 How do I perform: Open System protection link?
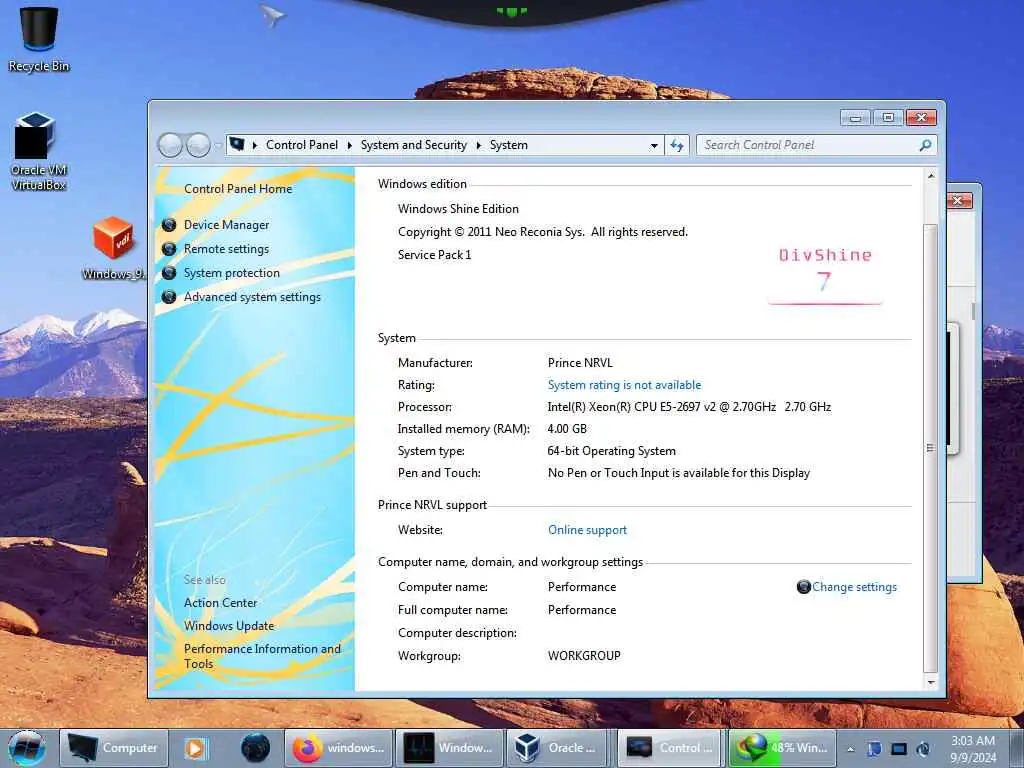[232, 273]
